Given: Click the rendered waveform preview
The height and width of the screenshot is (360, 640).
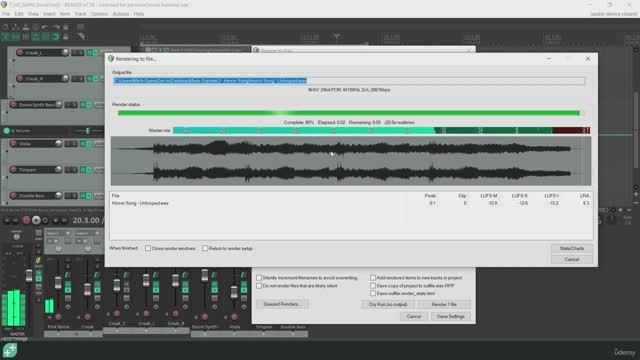Looking at the screenshot, I should (x=351, y=161).
